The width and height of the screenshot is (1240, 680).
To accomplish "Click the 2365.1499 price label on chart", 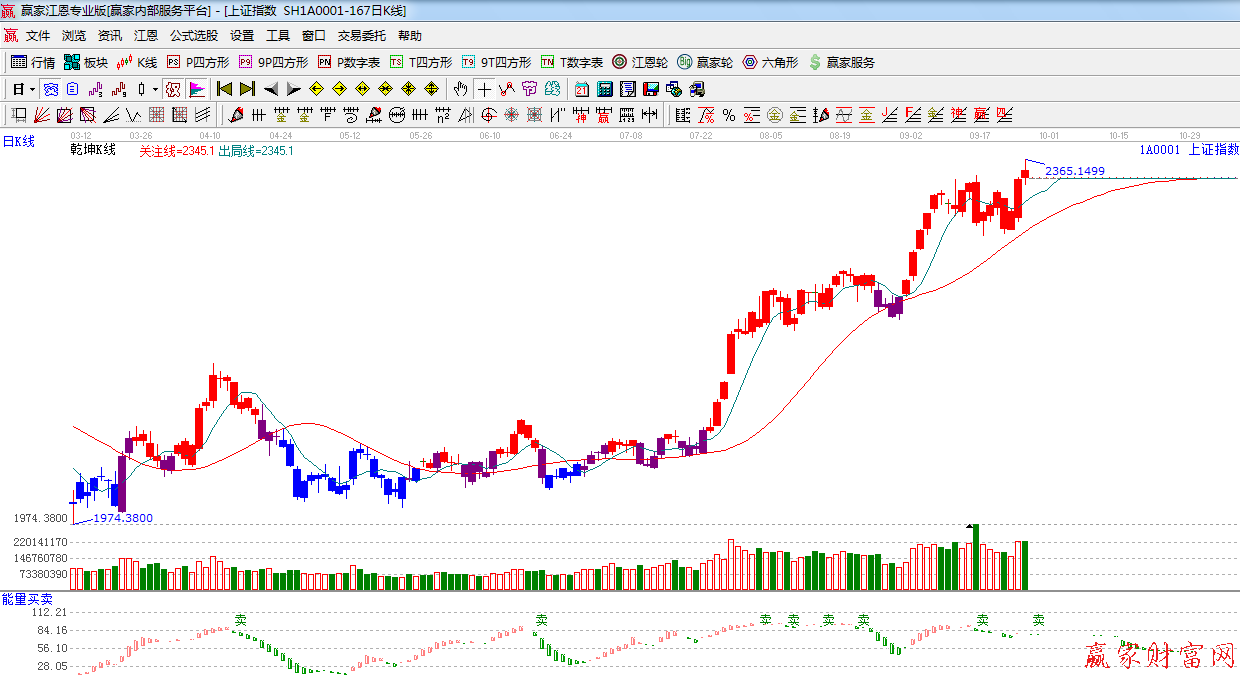I will tap(1075, 172).
